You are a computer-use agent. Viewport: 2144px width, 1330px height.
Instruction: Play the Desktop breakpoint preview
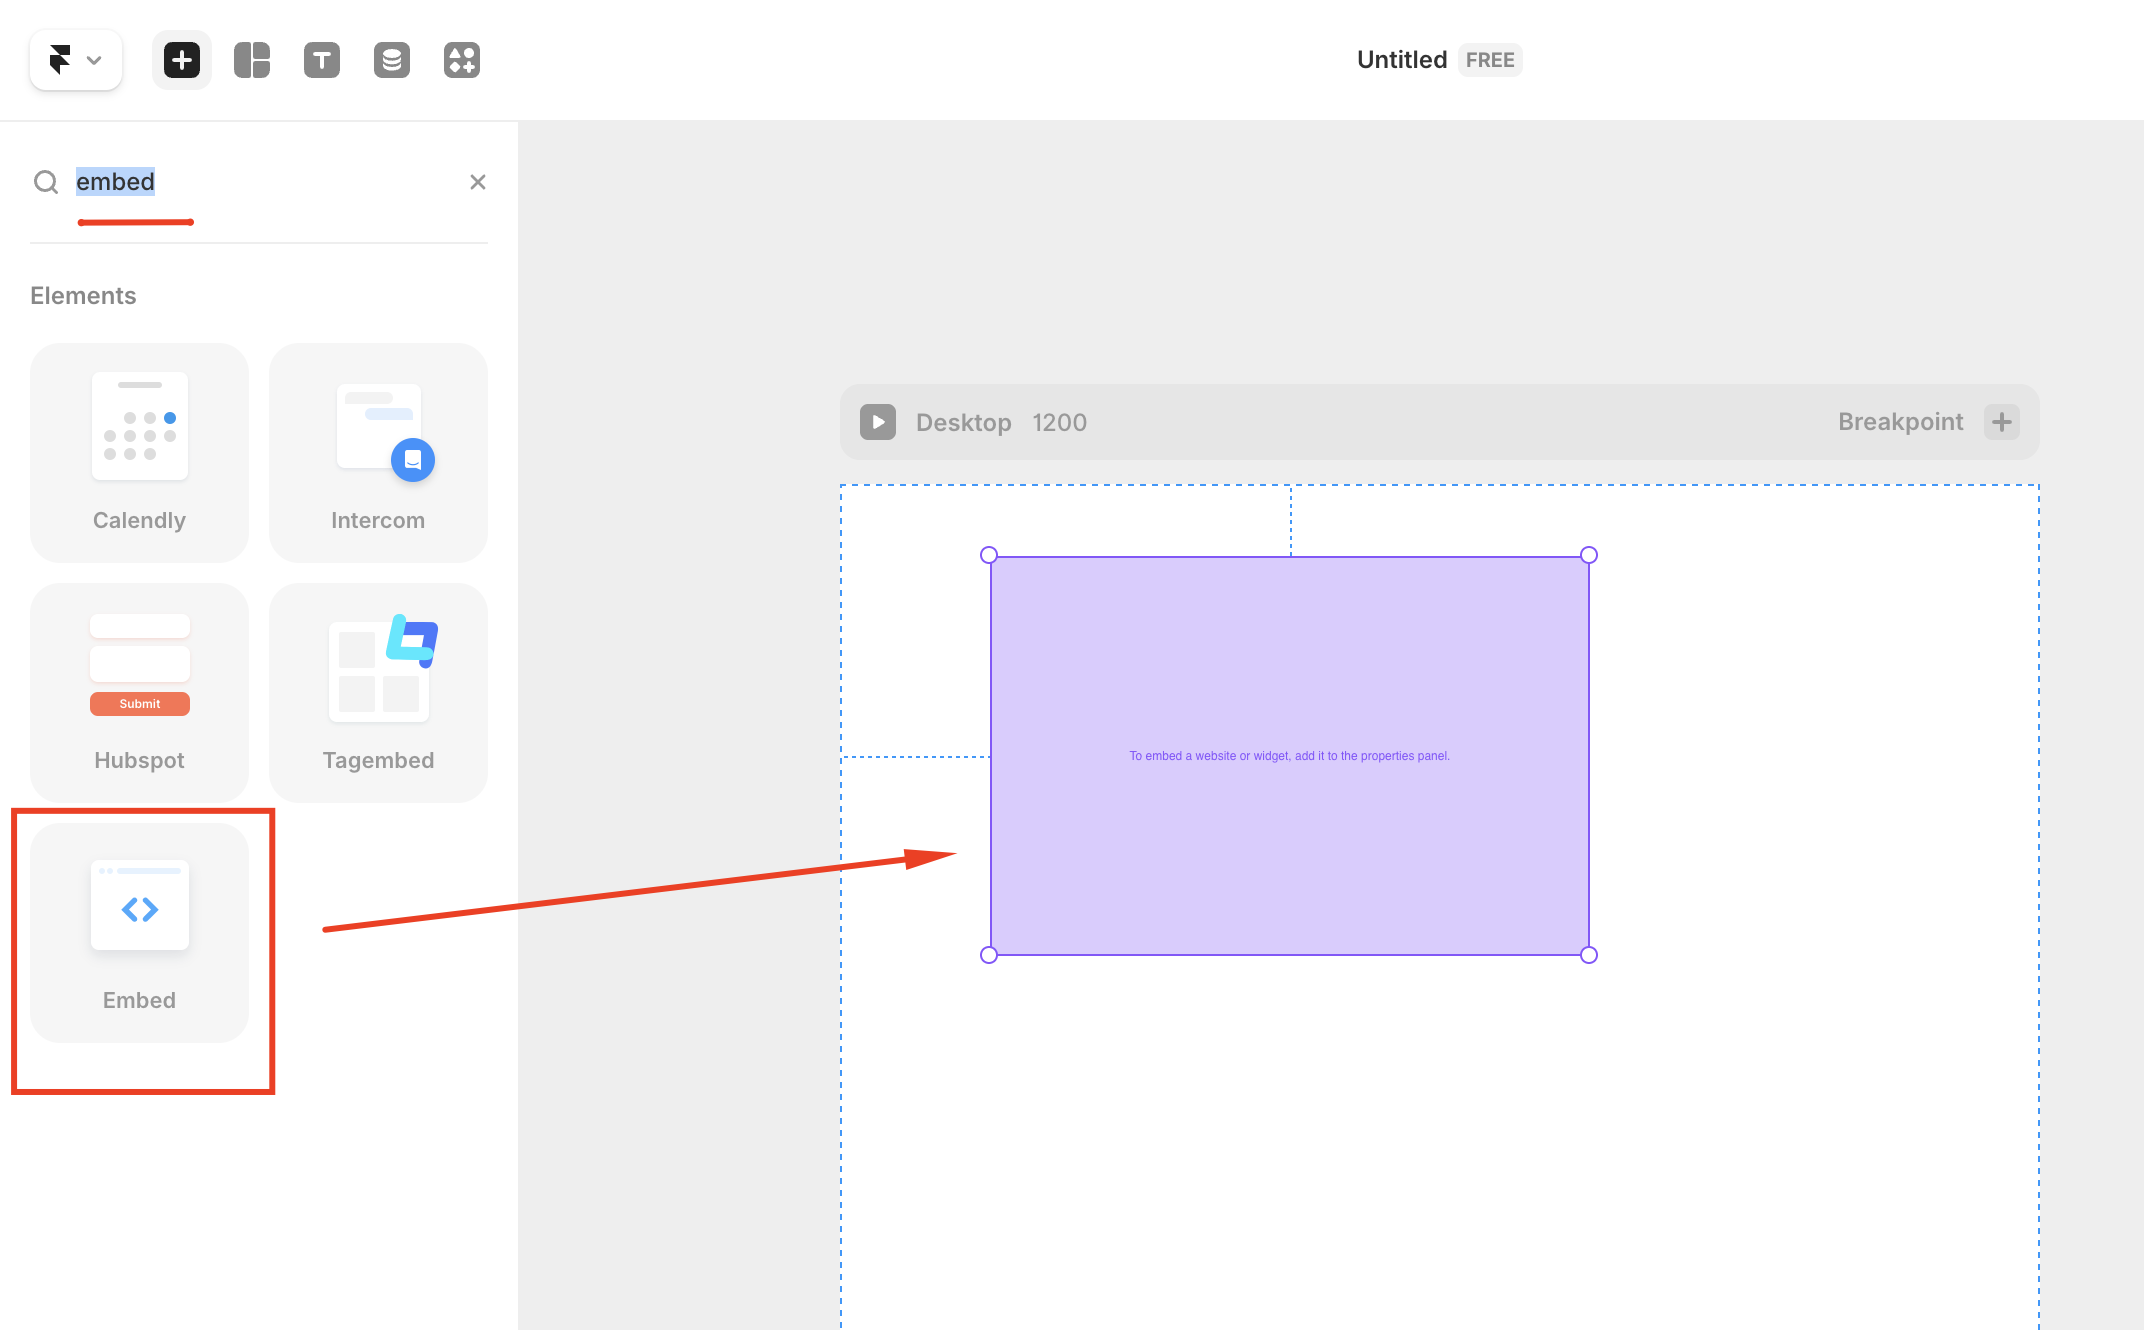(878, 422)
